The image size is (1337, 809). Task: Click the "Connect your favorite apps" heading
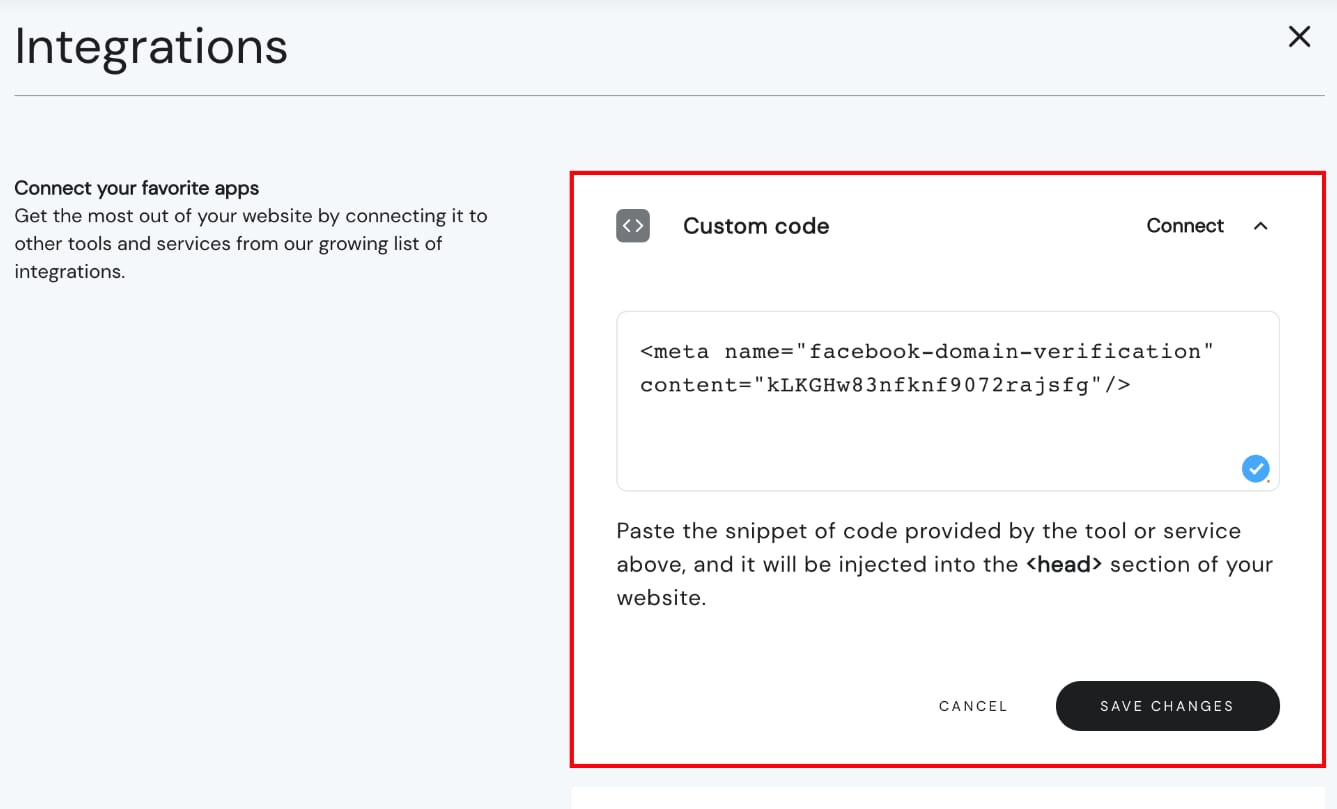[137, 188]
